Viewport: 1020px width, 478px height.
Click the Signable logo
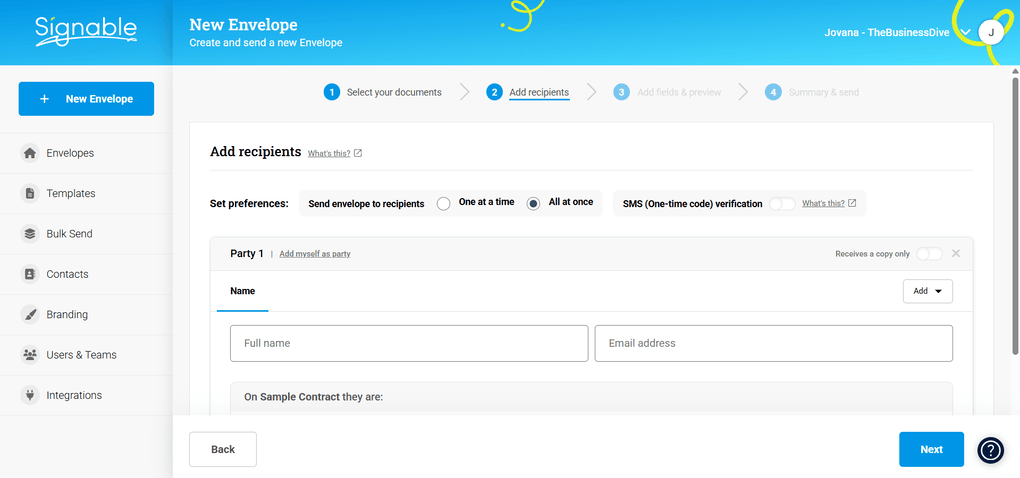pyautogui.click(x=86, y=31)
